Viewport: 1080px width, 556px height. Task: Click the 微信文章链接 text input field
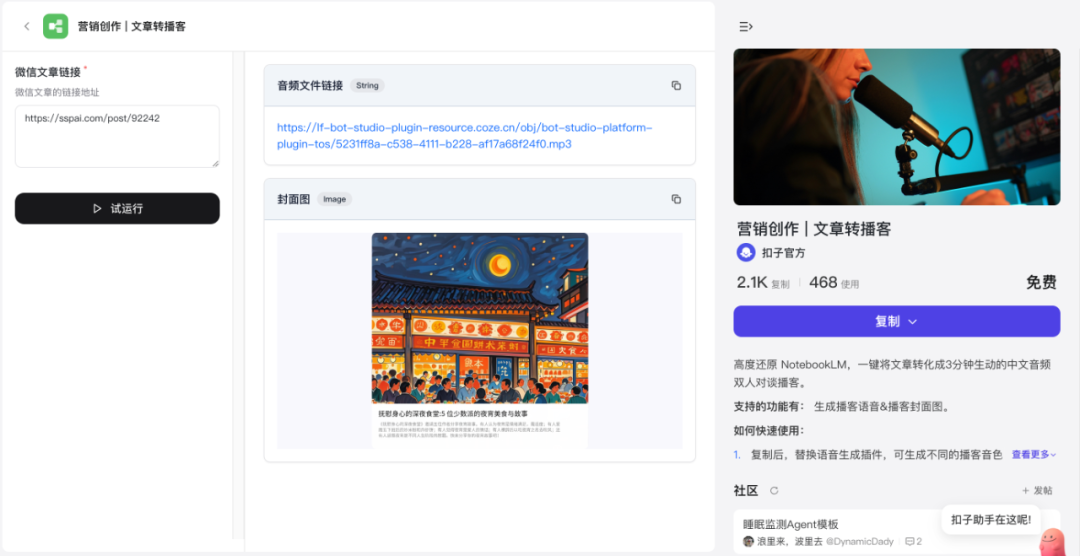tap(117, 136)
